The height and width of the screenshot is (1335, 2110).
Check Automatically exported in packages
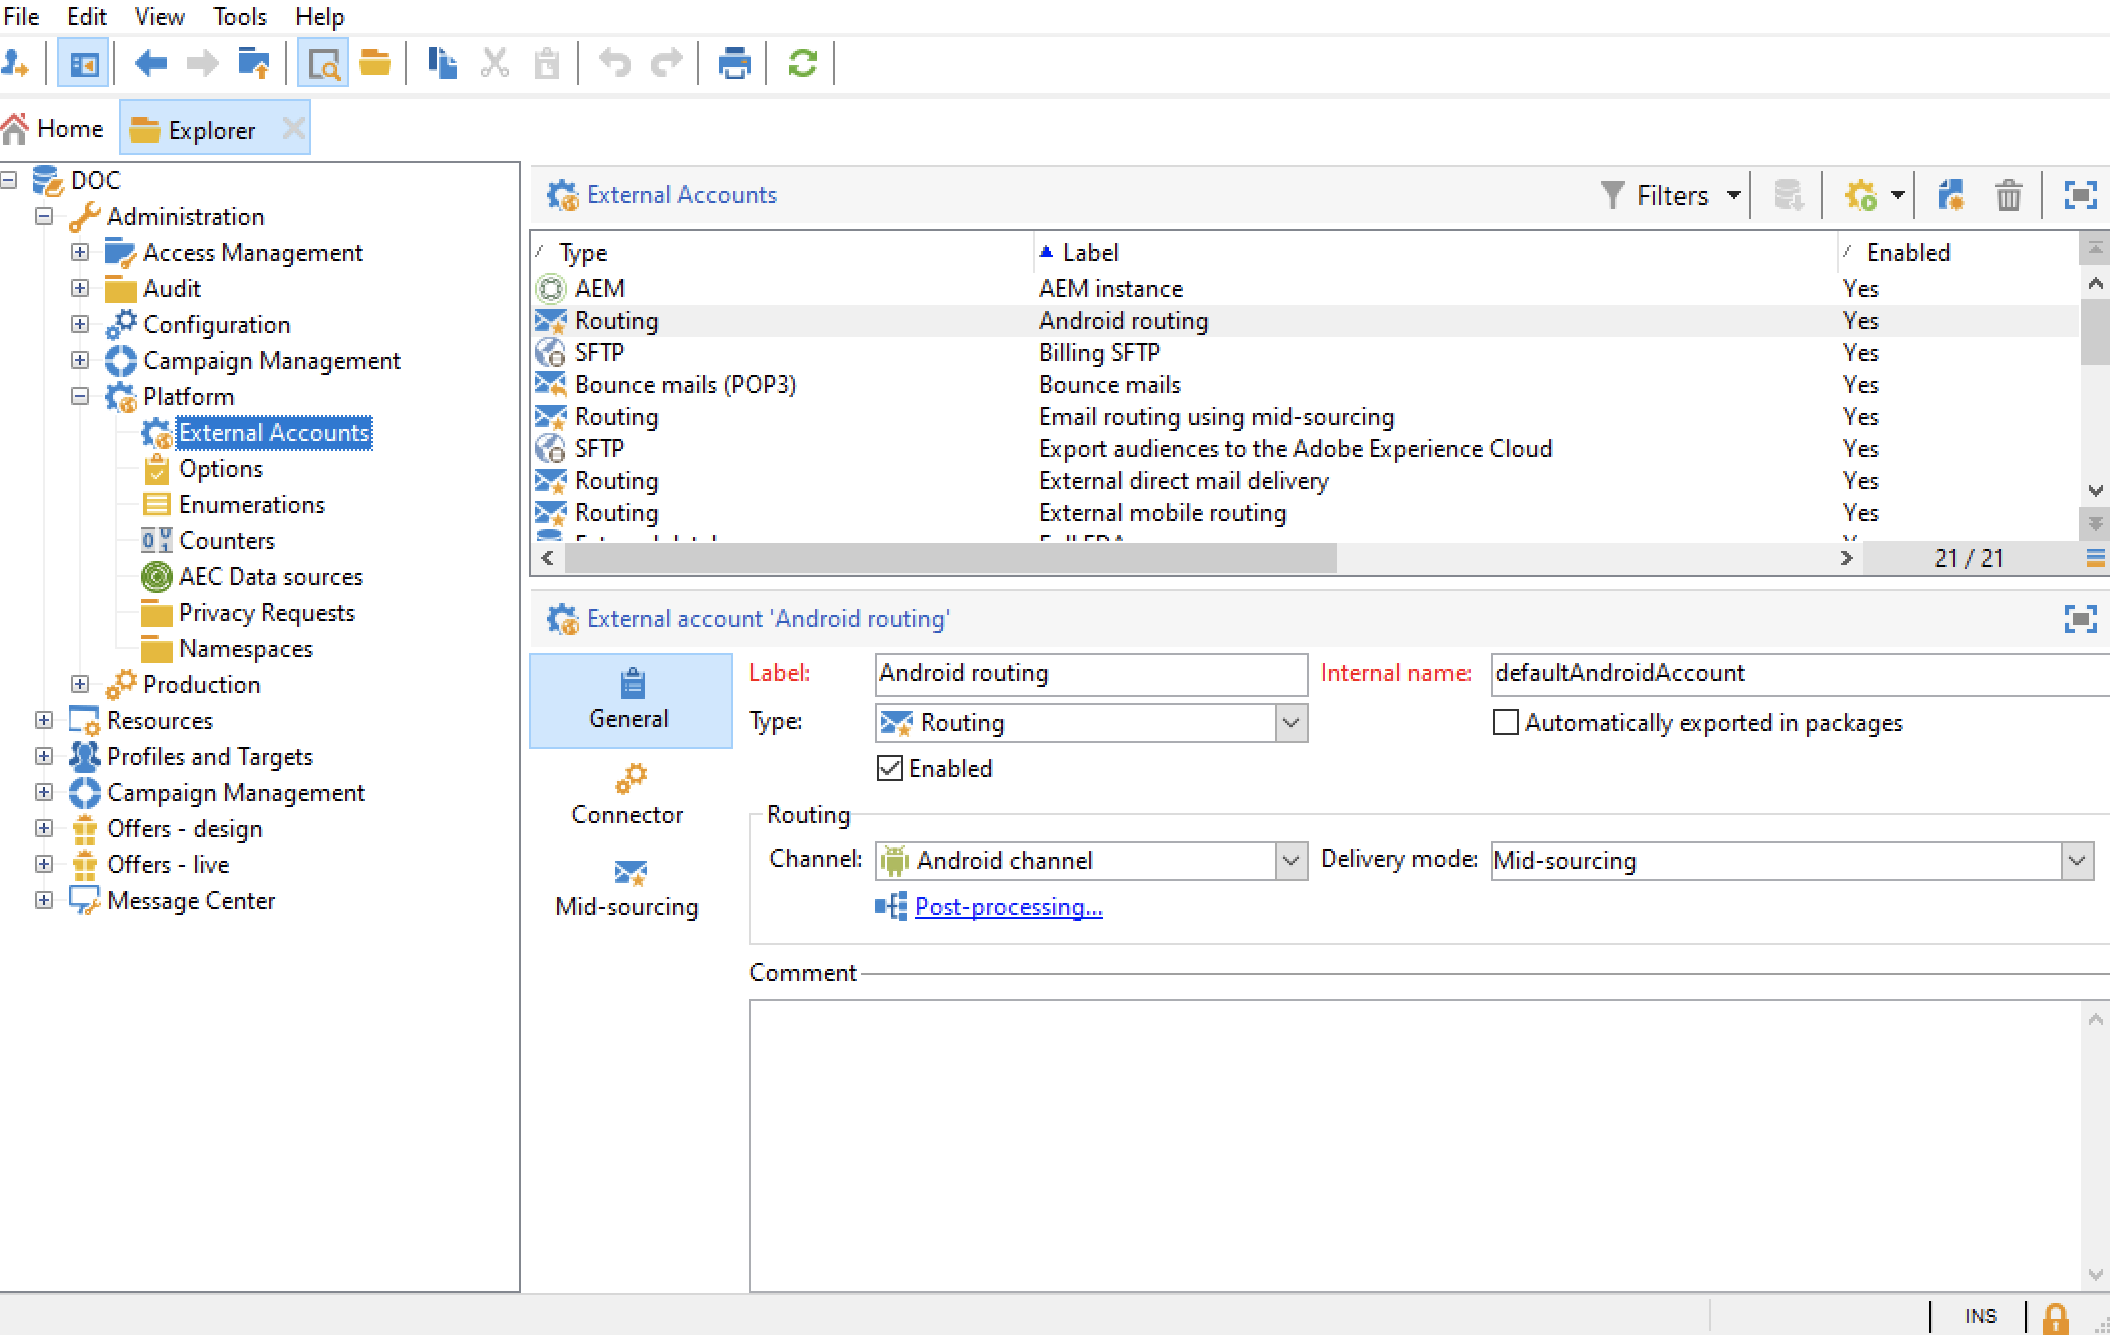(1505, 722)
